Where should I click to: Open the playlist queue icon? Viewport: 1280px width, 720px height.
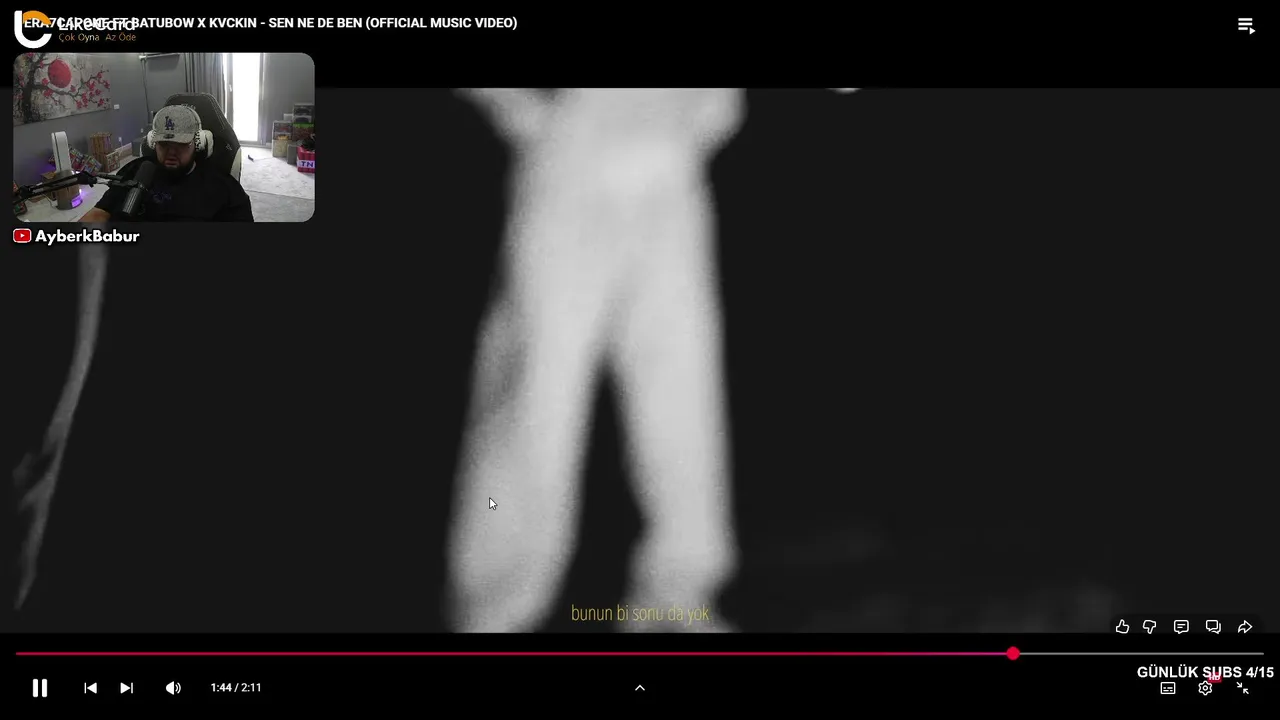(x=1246, y=26)
